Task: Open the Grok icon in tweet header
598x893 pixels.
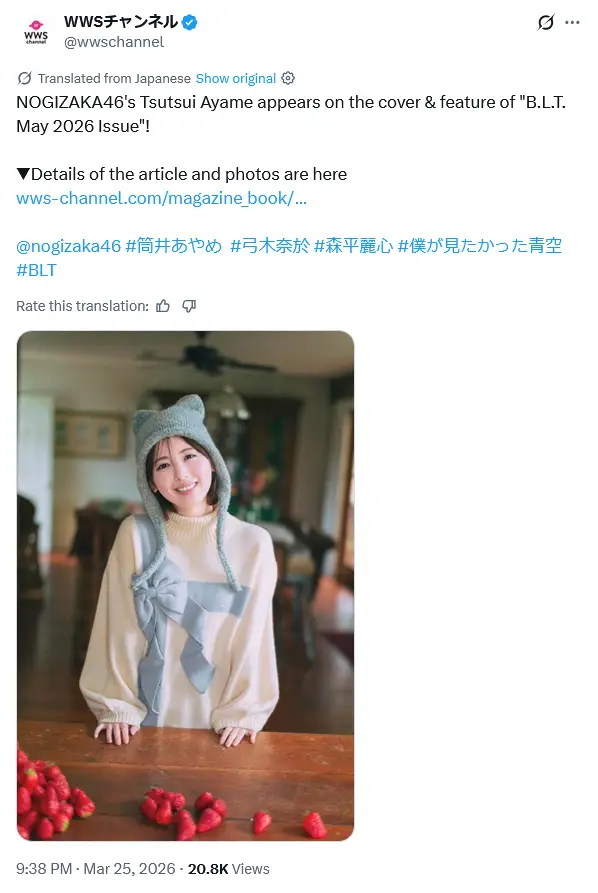Action: [x=545, y=22]
